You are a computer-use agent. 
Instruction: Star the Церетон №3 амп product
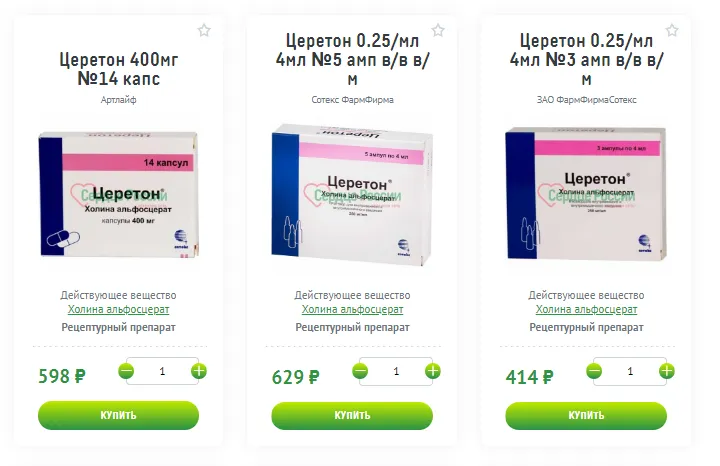[x=672, y=31]
